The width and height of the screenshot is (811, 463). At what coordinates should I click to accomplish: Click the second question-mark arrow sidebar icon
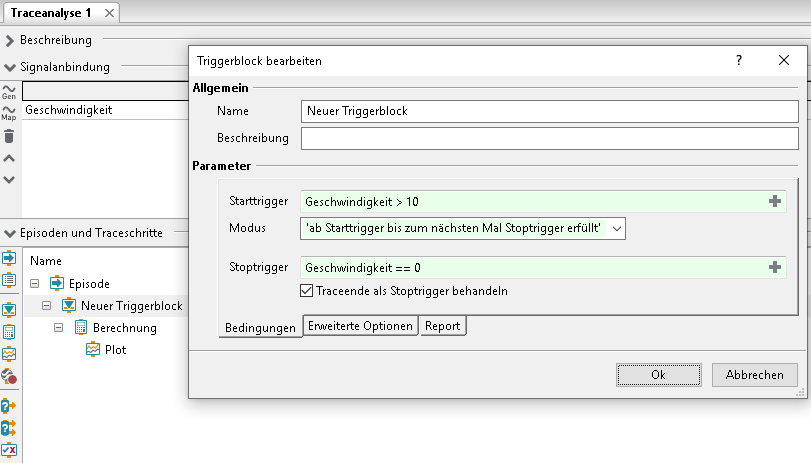[x=9, y=428]
